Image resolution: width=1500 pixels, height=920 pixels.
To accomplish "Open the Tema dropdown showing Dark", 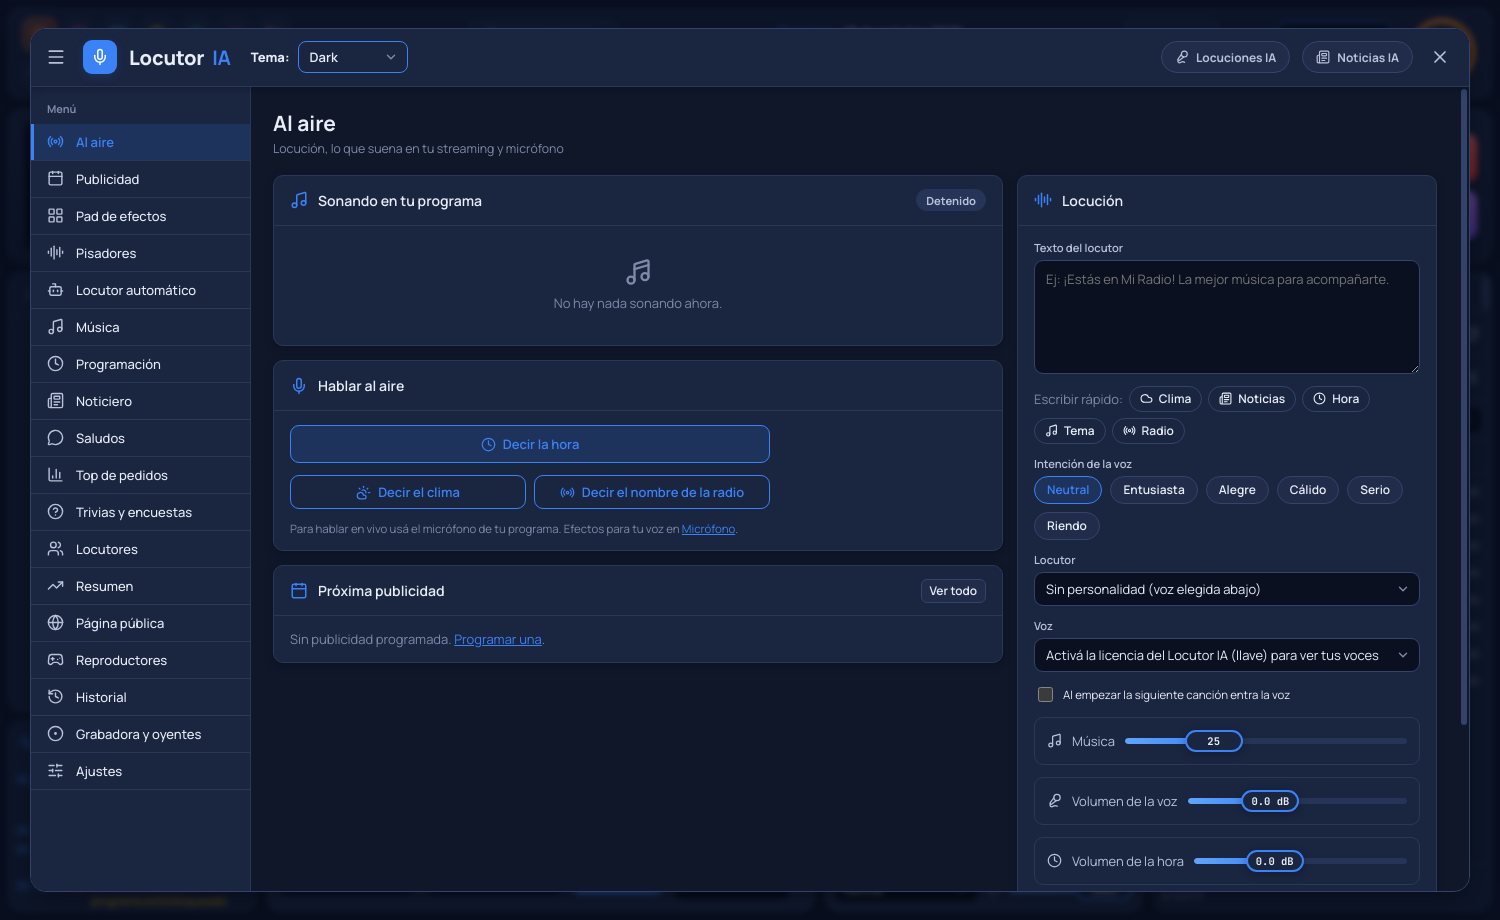I will (353, 57).
